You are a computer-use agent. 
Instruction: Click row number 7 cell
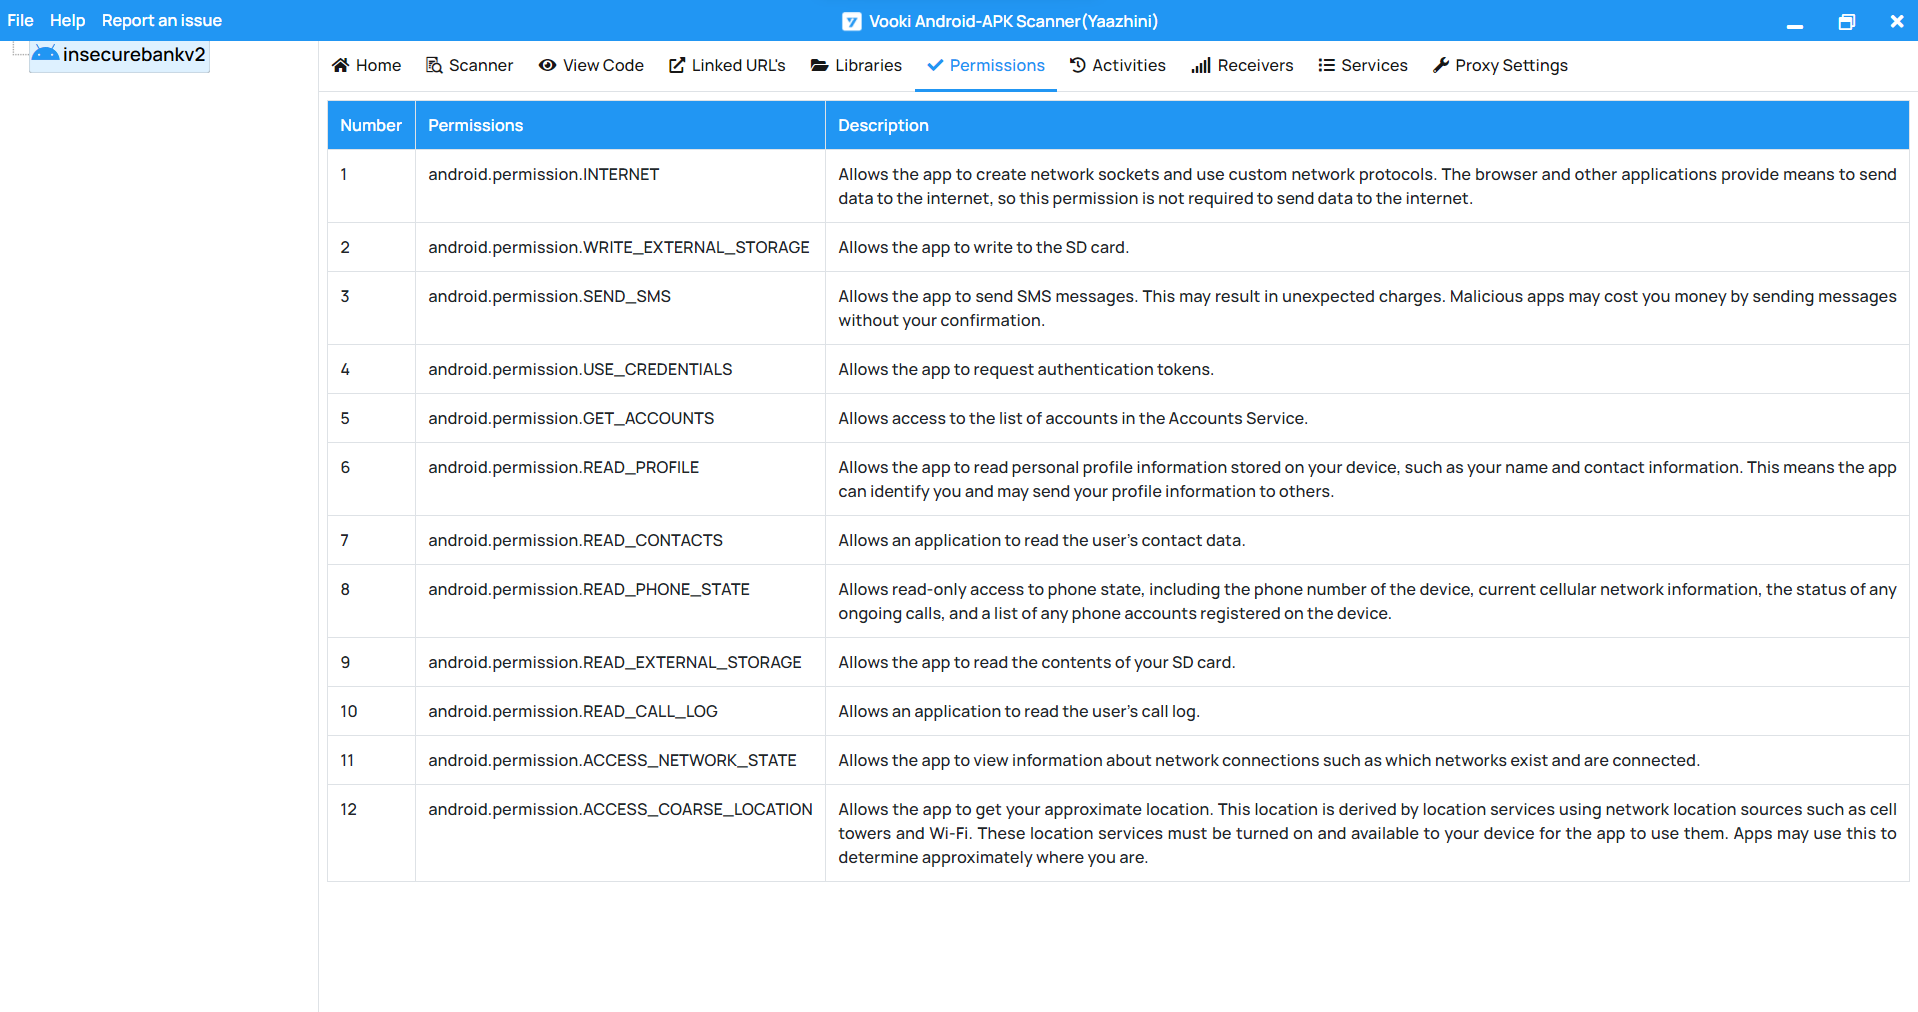[371, 540]
